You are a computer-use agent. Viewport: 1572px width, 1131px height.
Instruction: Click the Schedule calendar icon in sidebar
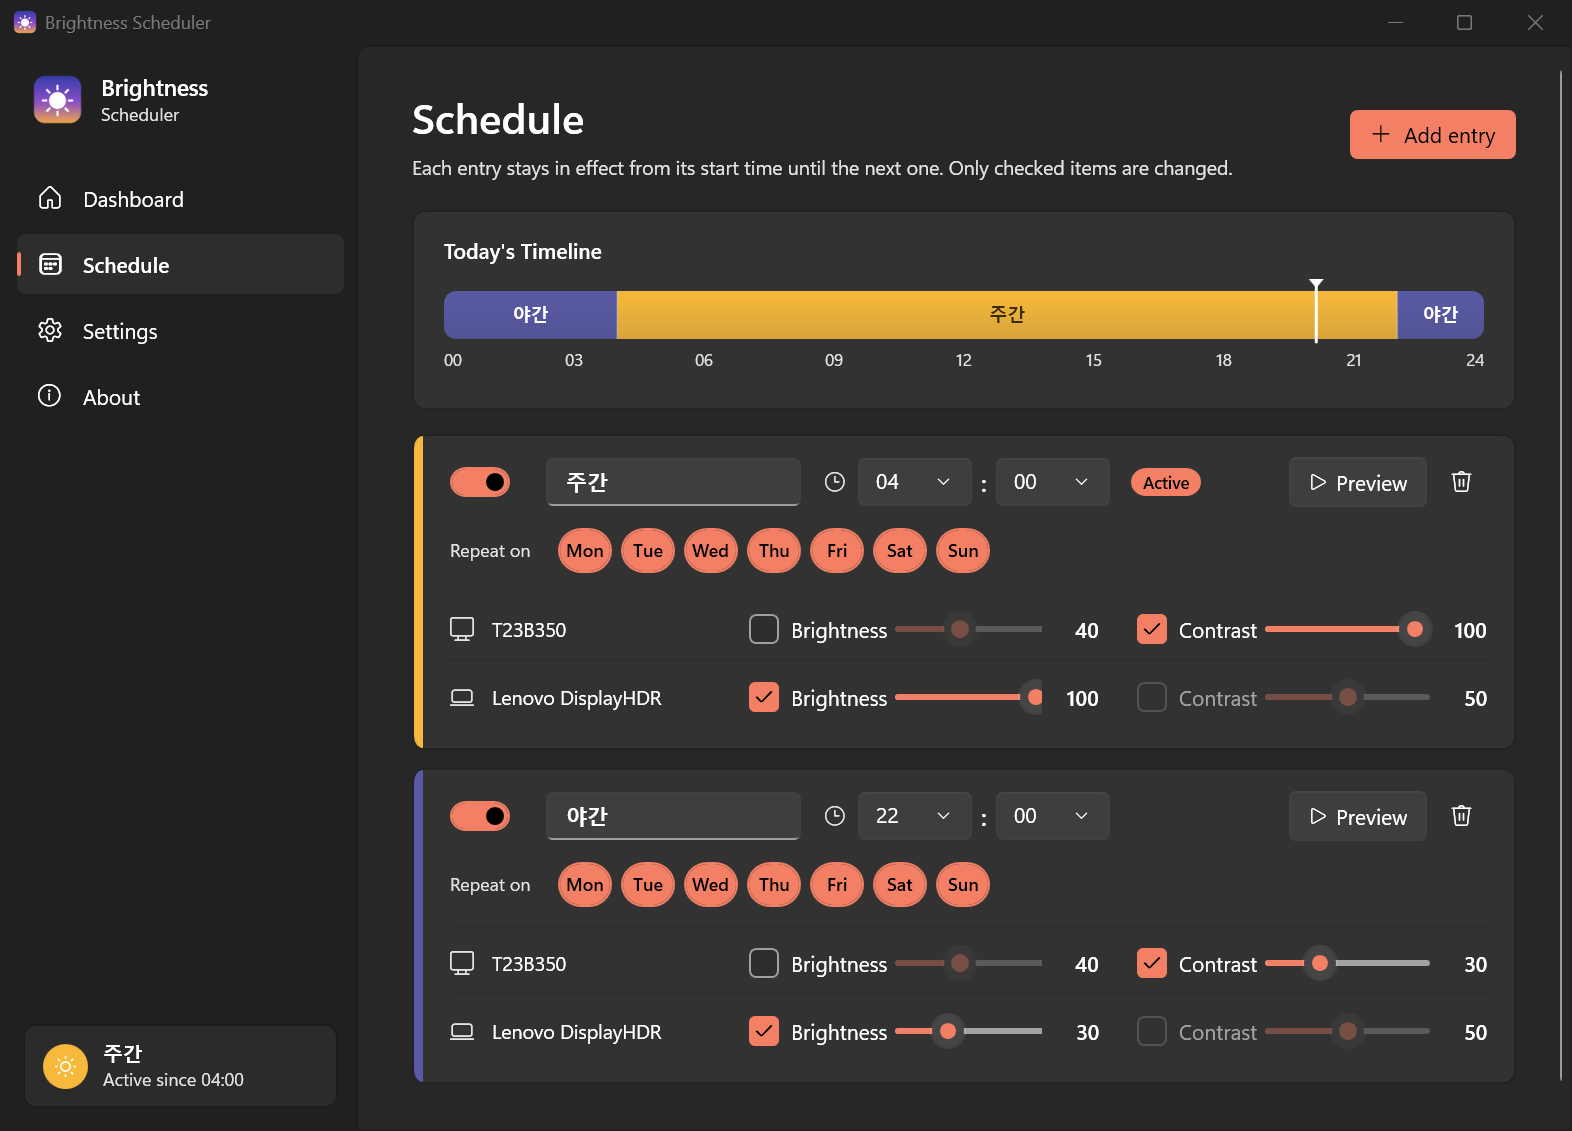50,264
